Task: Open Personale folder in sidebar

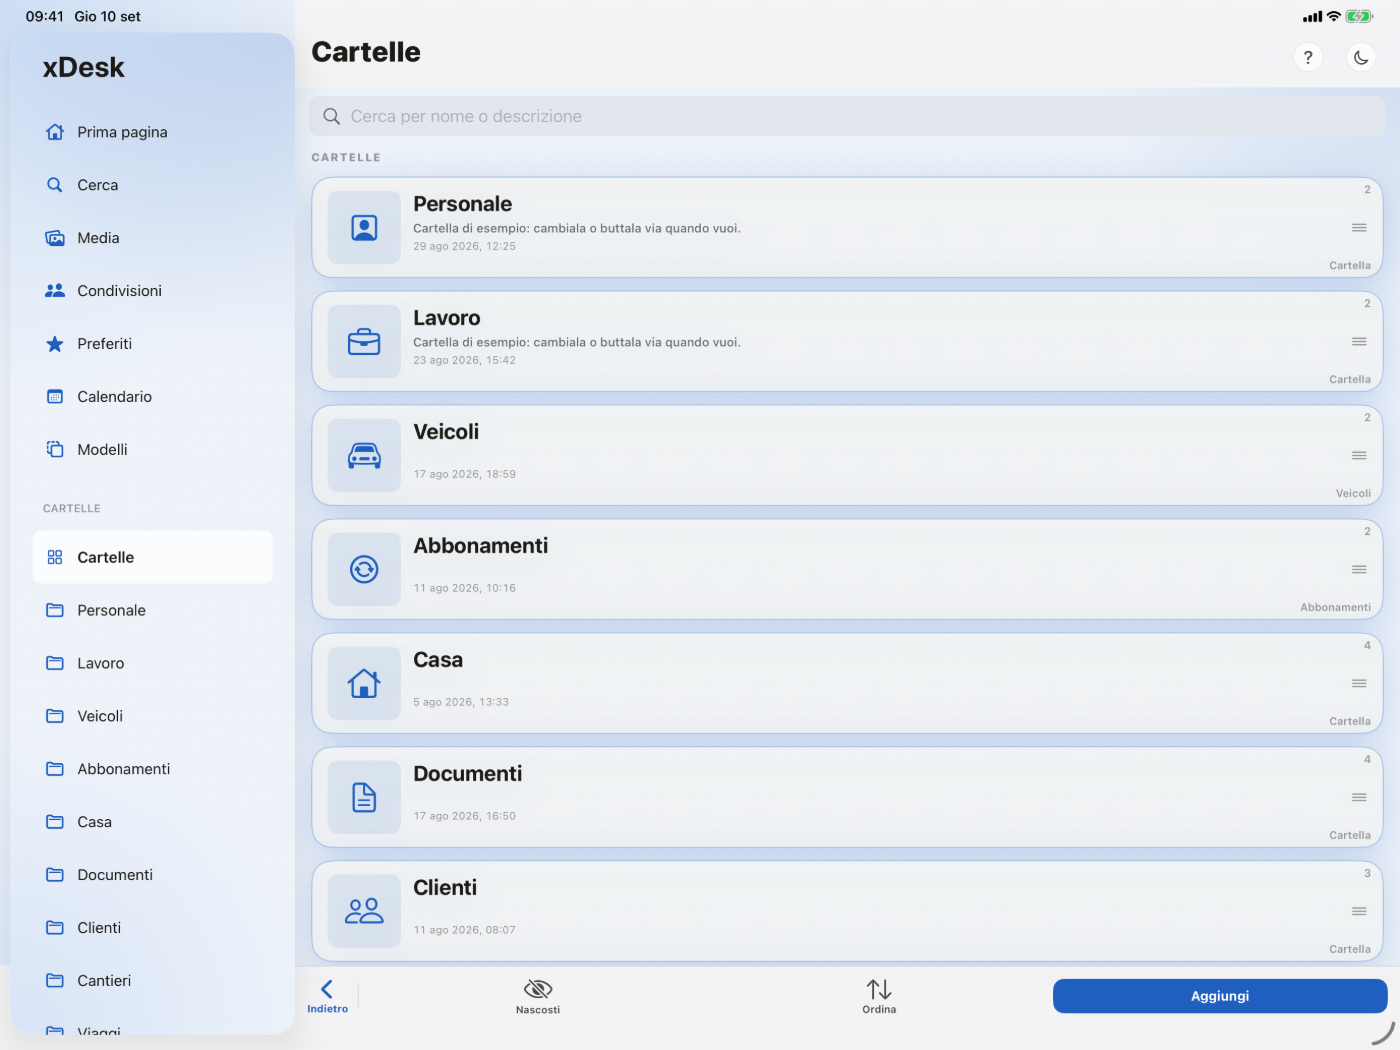Action: (152, 610)
